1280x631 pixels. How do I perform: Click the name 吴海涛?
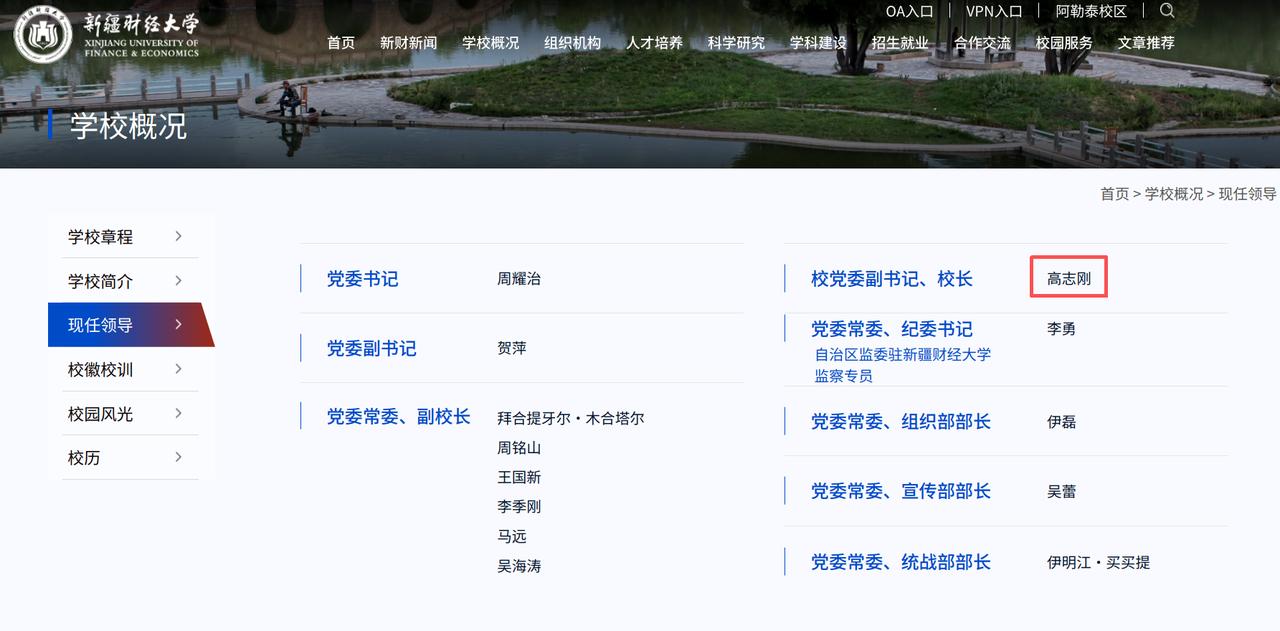(x=519, y=566)
